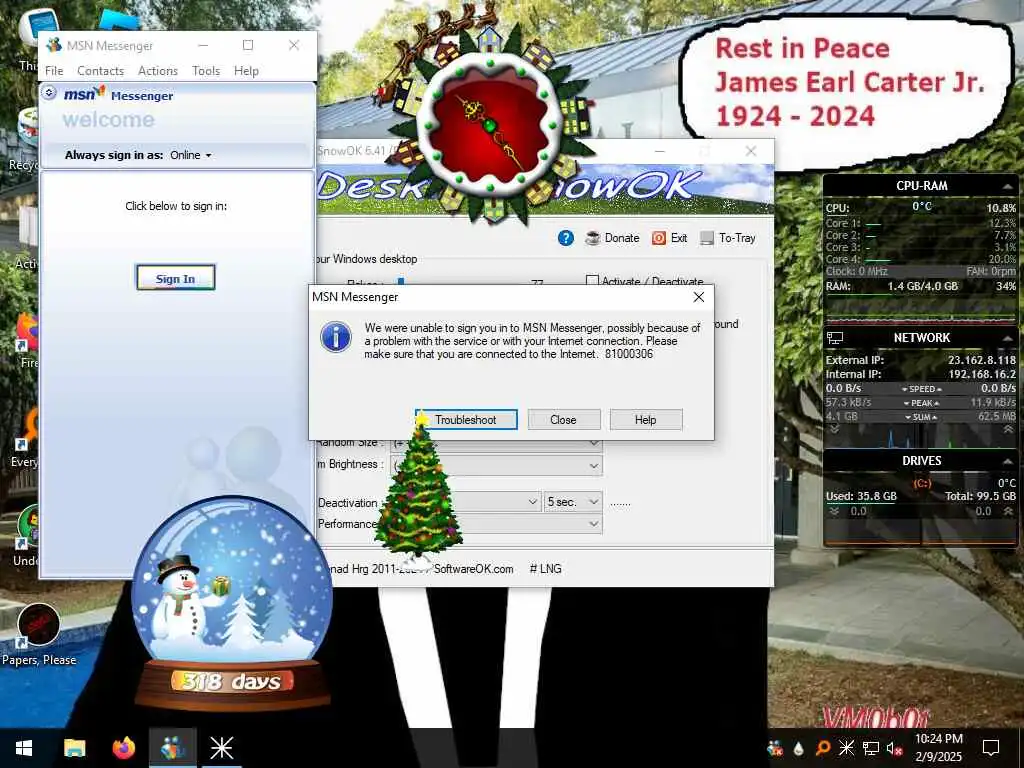Switch to DesktopSnowOK snowflake taskbar button
The height and width of the screenshot is (768, 1024).
pos(221,748)
